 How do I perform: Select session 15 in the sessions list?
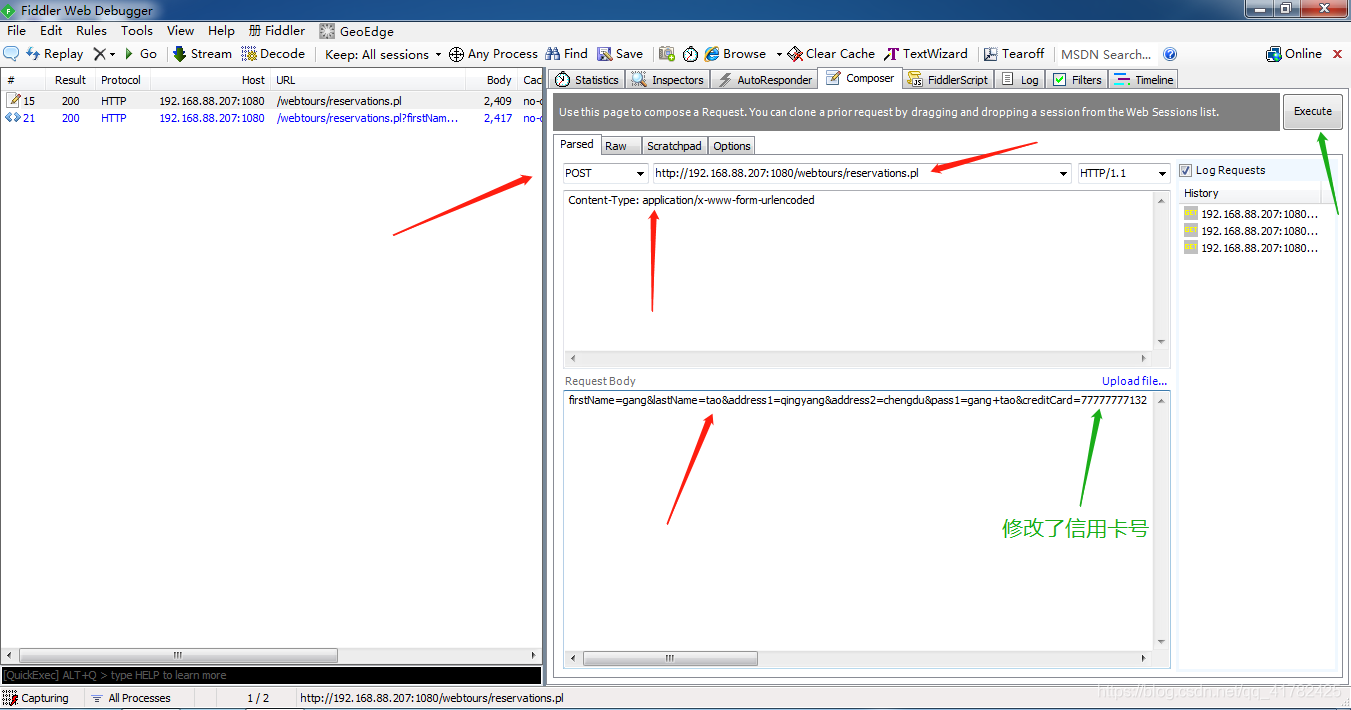271,101
